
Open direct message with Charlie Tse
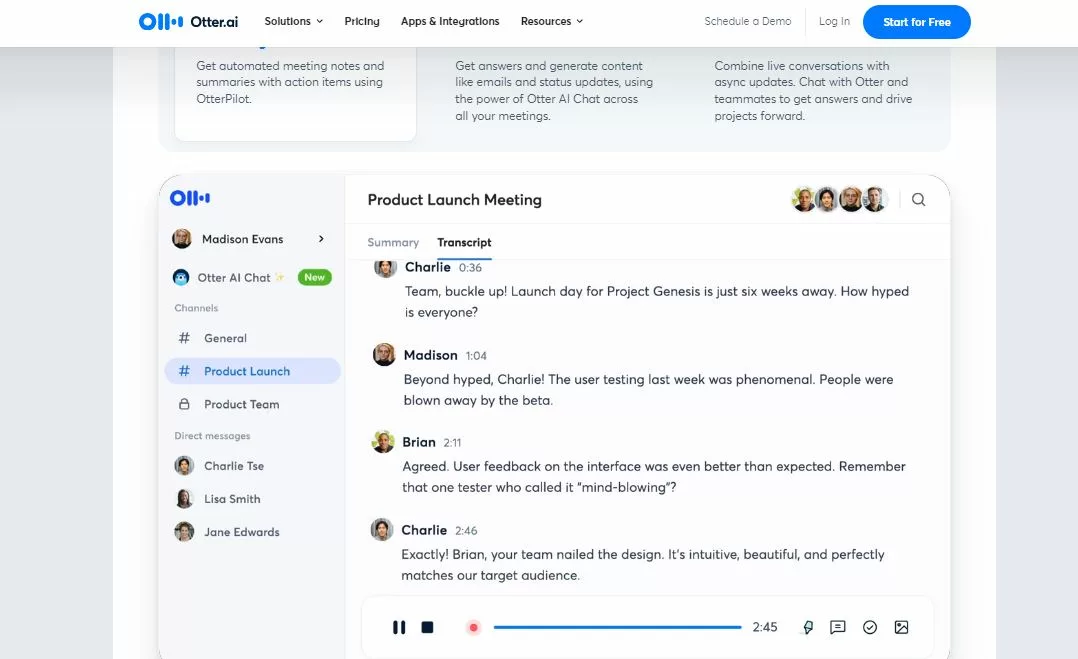[234, 466]
